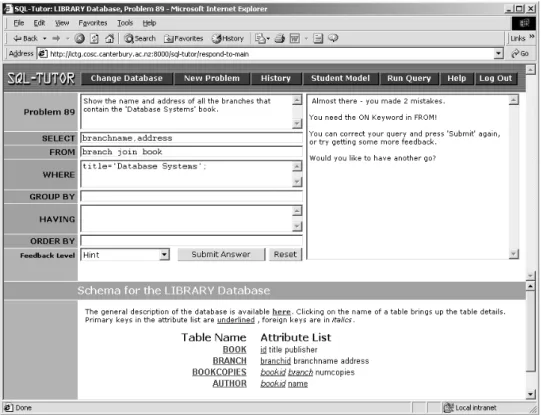Click the Windows logo throbber icon

(524, 23)
